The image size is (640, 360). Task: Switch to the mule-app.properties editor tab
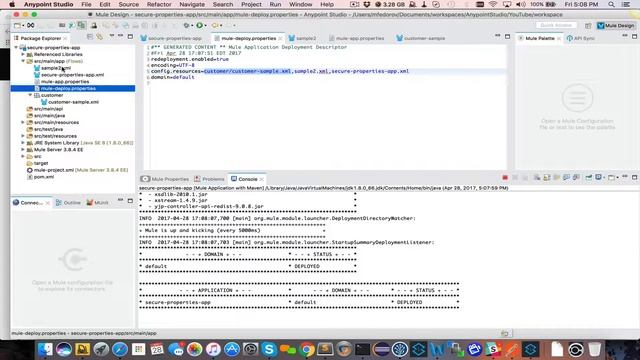[x=356, y=38]
